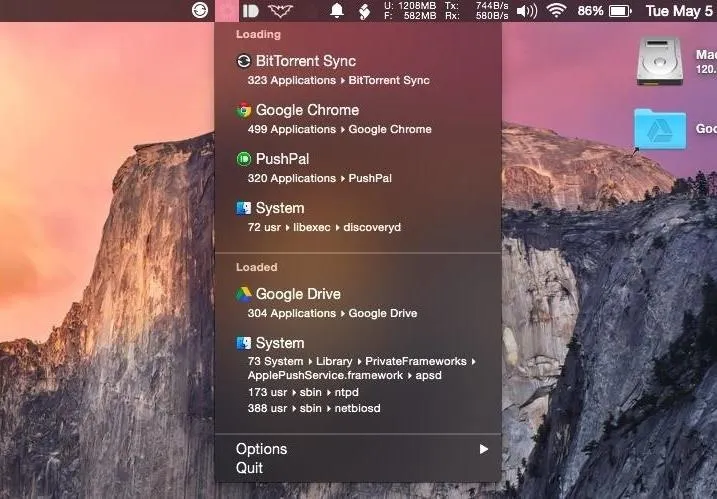Click the Loaded section header

coord(257,267)
